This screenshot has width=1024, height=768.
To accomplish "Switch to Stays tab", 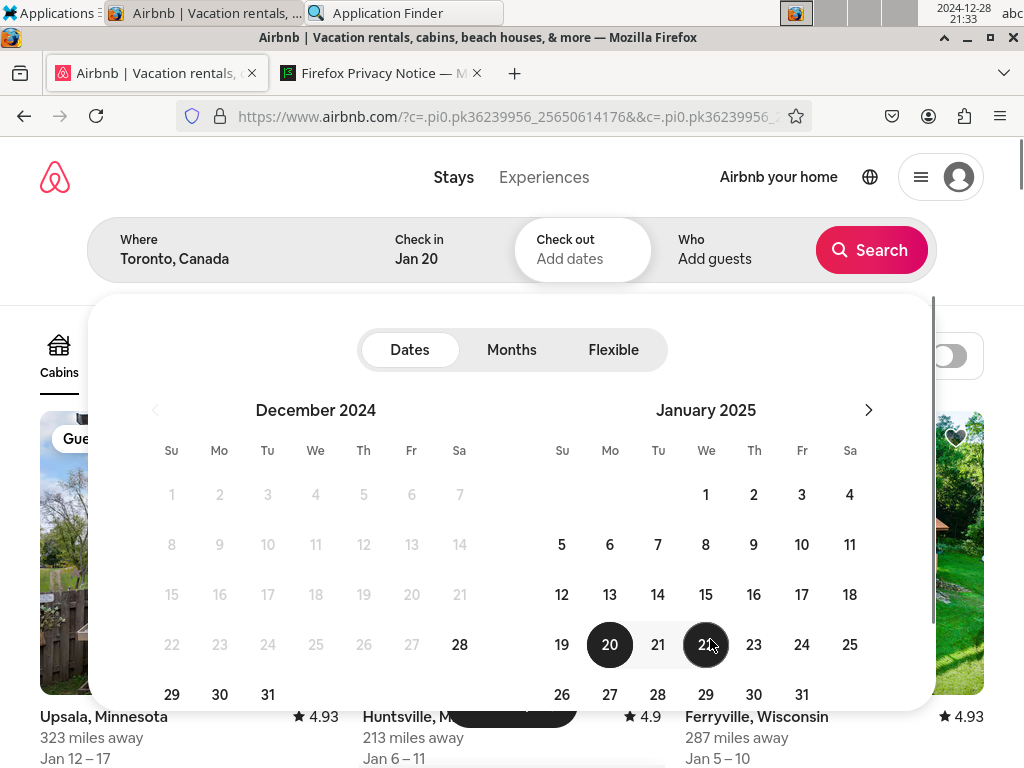I will click(453, 178).
